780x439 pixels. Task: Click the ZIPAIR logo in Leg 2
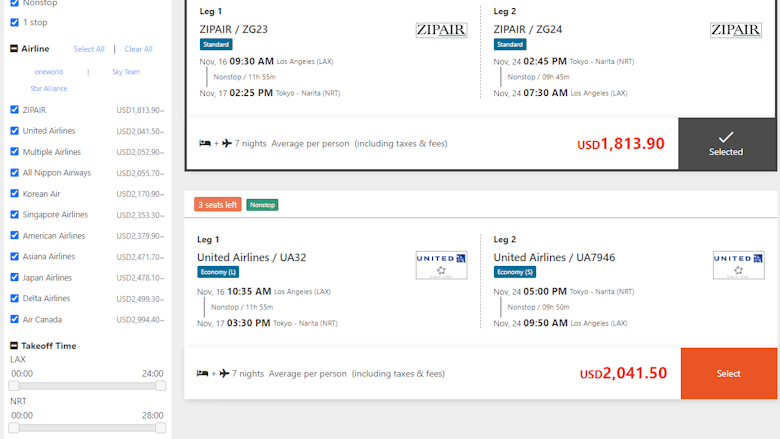[x=736, y=30]
